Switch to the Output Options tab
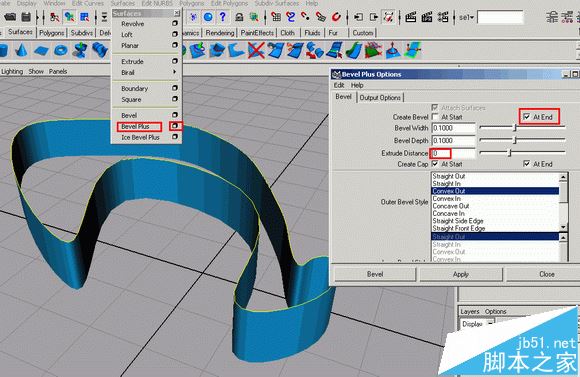This screenshot has width=580, height=377. [380, 98]
